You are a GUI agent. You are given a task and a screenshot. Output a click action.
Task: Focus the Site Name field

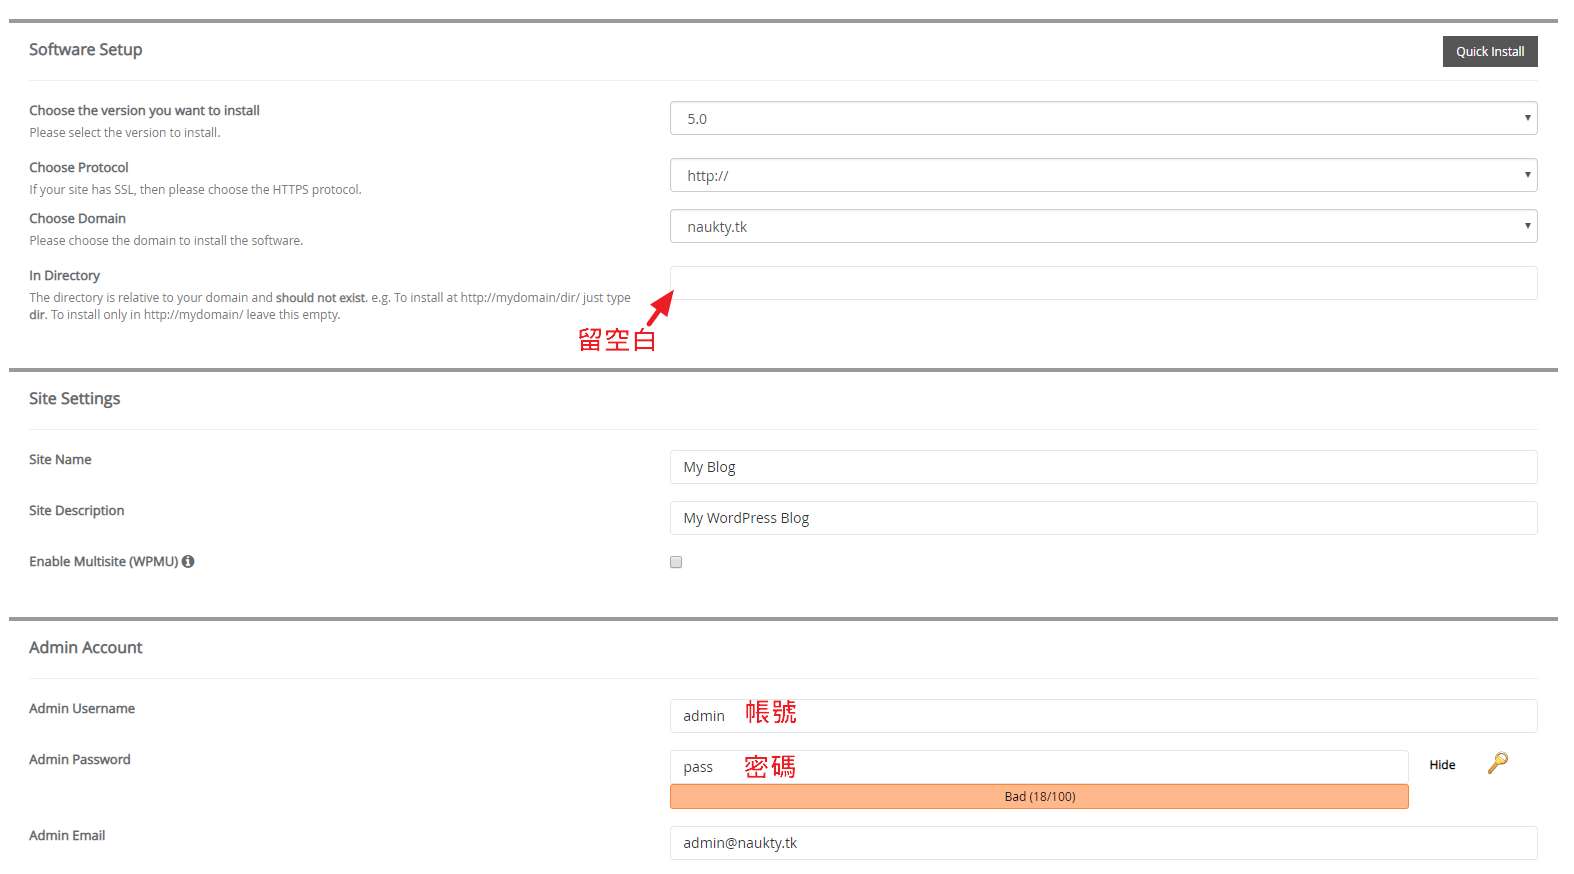[1102, 467]
